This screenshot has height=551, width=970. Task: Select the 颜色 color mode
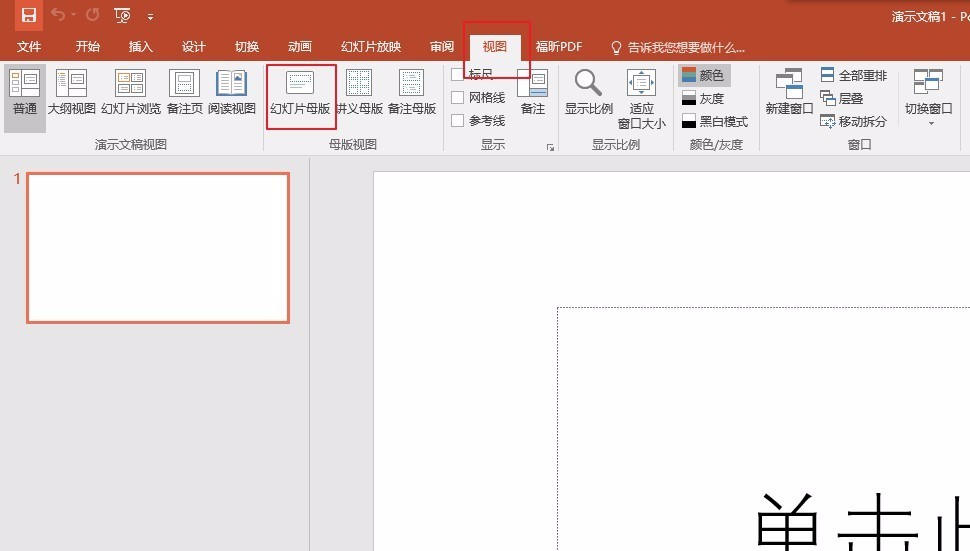pos(703,75)
